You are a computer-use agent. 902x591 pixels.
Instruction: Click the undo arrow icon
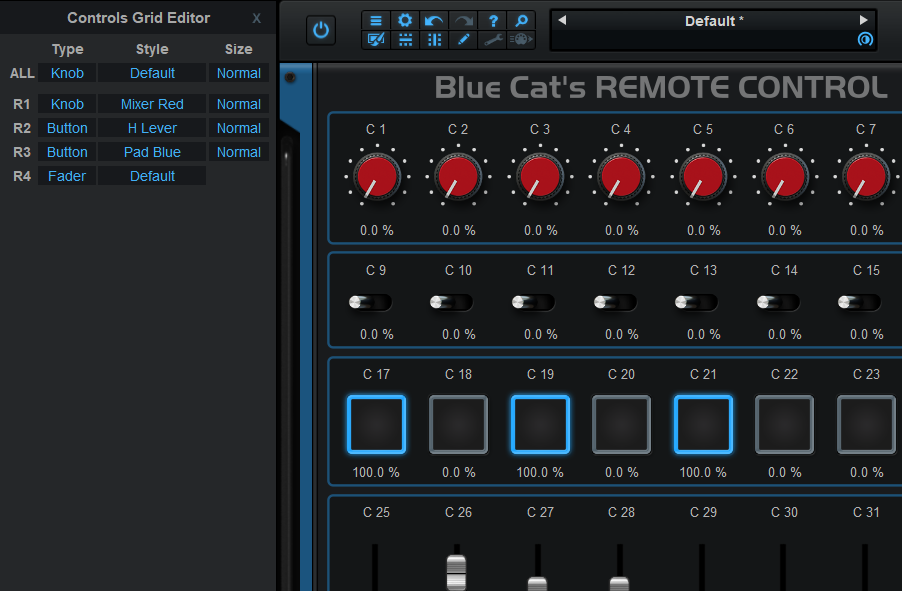434,21
